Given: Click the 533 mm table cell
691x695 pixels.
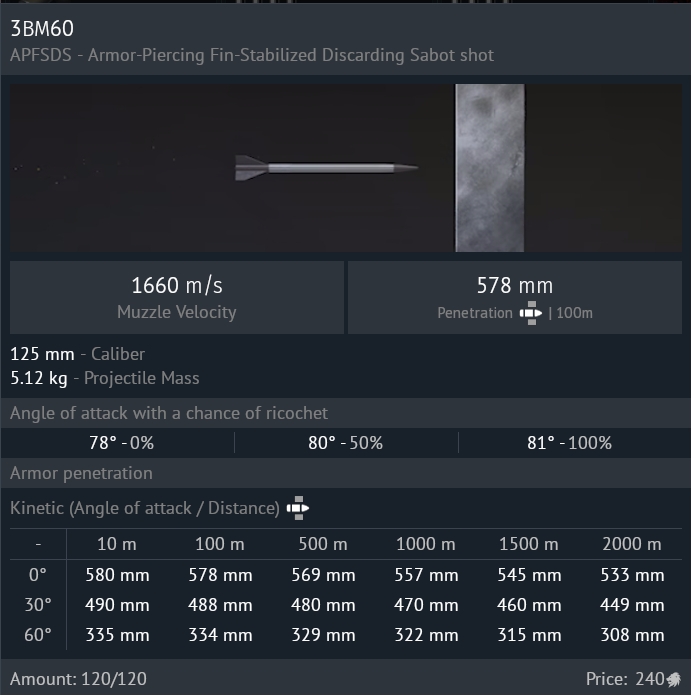Looking at the screenshot, I should (x=632, y=575).
